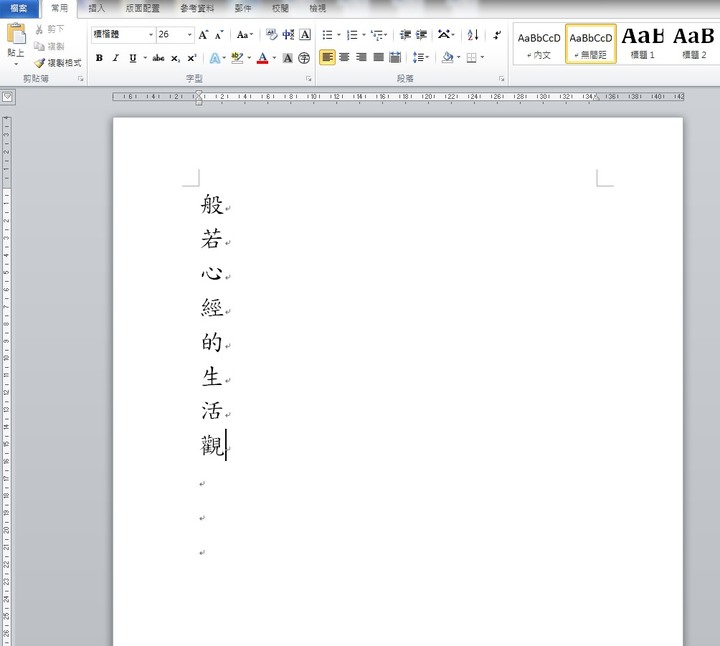Click the Decrease Indent icon
The height and width of the screenshot is (646, 720).
coord(405,35)
